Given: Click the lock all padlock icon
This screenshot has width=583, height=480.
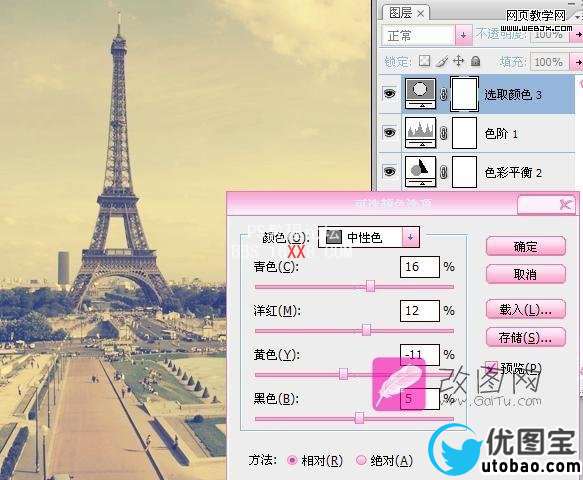Looking at the screenshot, I should point(476,61).
